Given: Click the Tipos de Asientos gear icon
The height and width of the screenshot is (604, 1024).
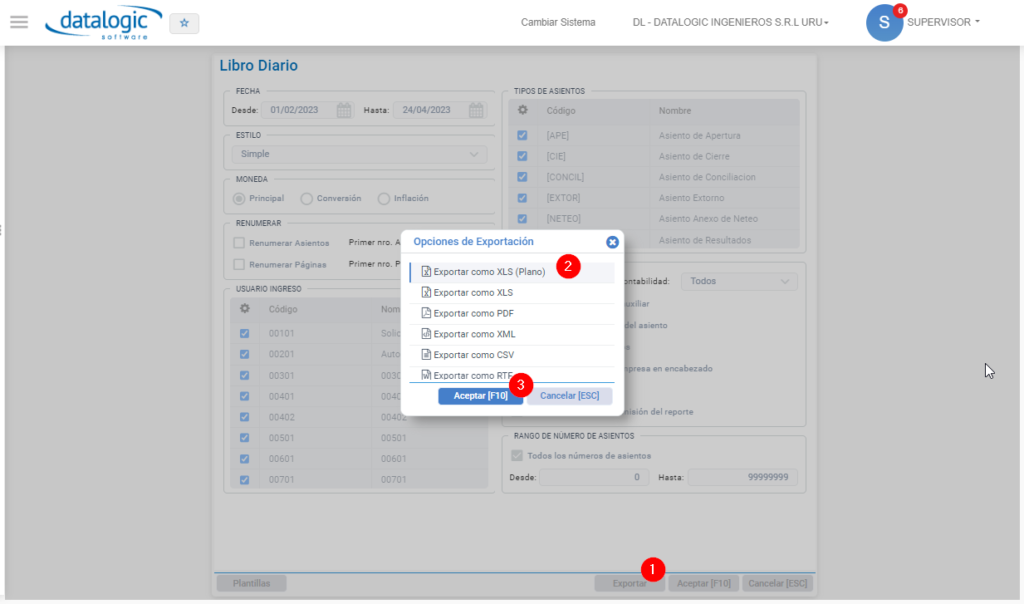Looking at the screenshot, I should pyautogui.click(x=522, y=110).
